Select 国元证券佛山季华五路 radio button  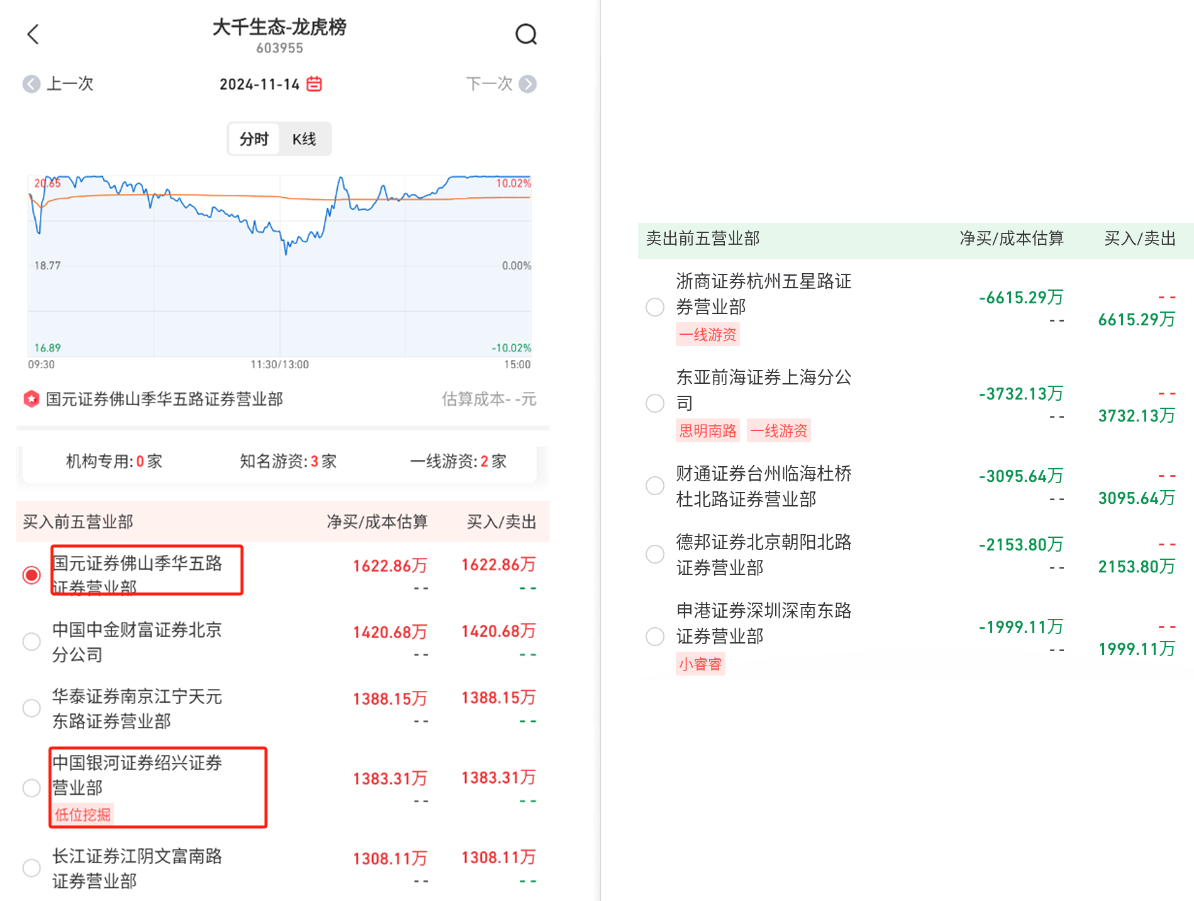pyautogui.click(x=32, y=575)
